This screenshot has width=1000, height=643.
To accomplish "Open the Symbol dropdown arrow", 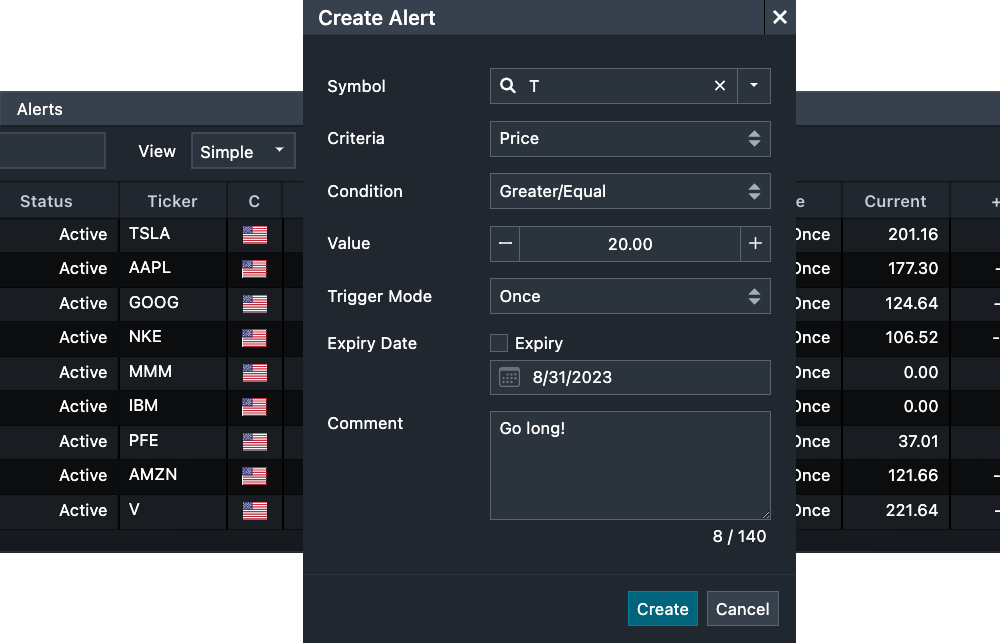I will tap(754, 86).
